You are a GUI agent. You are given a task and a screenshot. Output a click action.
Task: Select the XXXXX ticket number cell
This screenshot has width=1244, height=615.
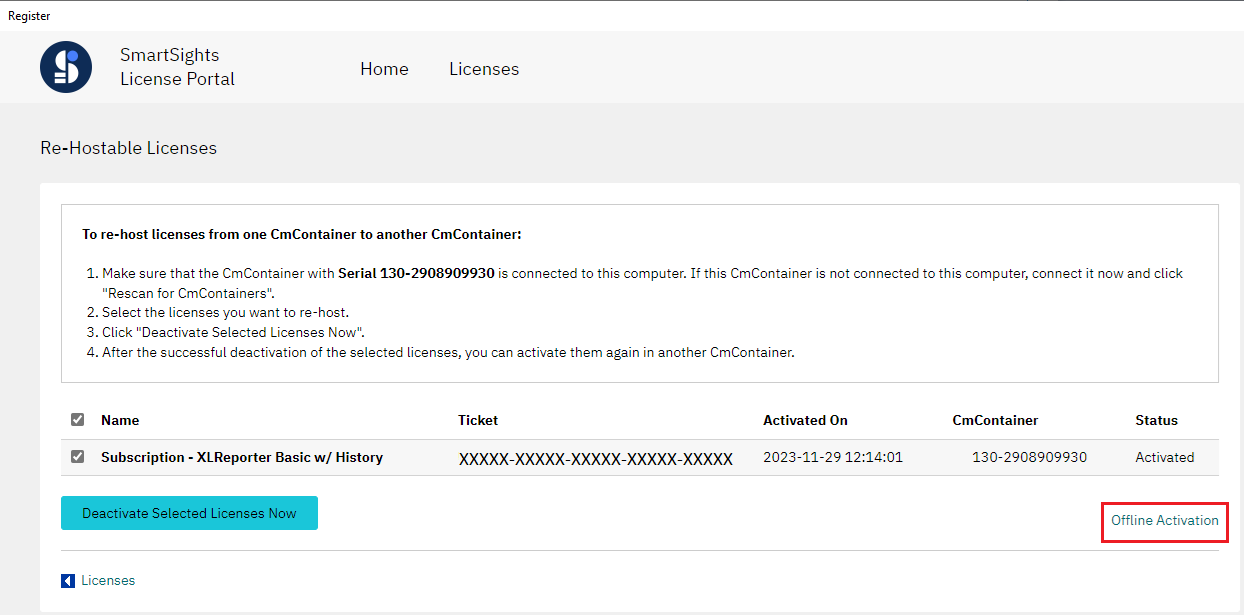click(596, 459)
